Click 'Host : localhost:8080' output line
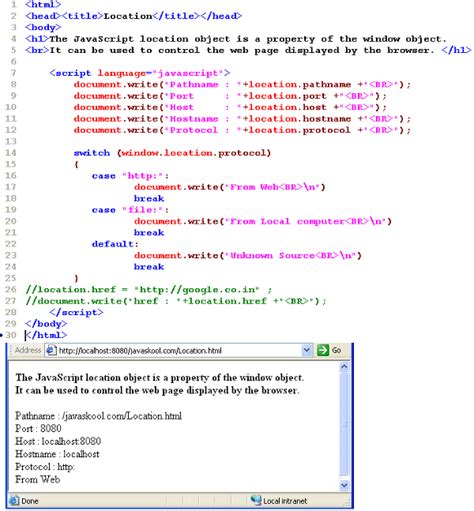 pyautogui.click(x=58, y=441)
